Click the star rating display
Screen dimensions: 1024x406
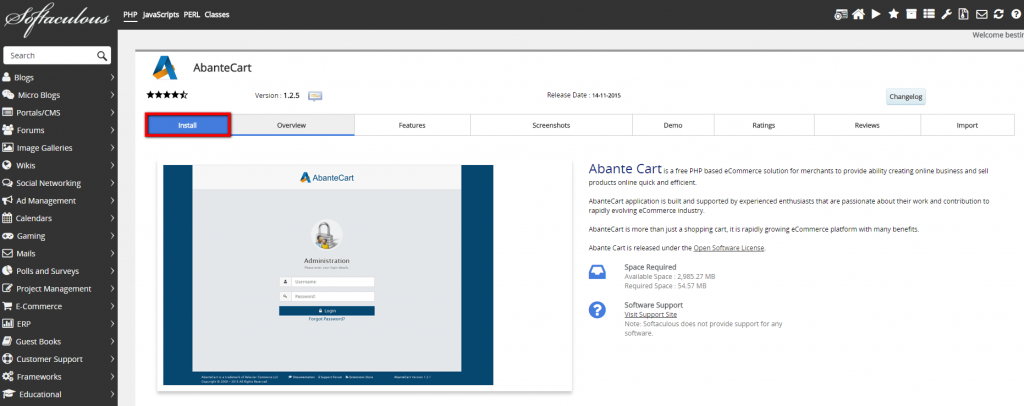click(x=167, y=95)
